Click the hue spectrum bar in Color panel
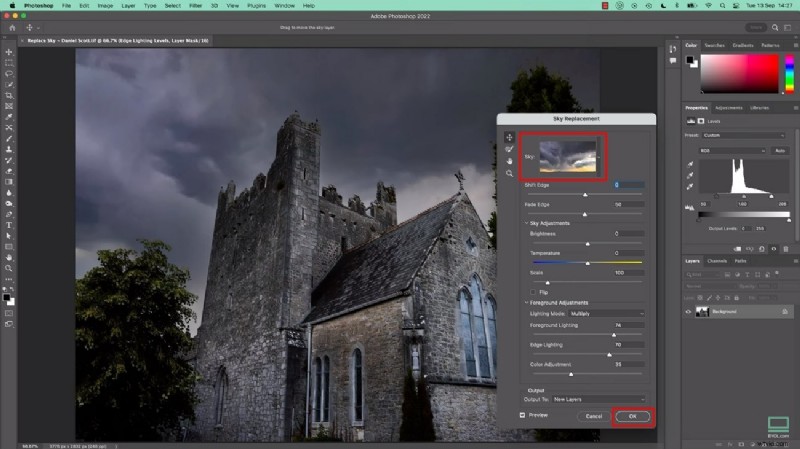Screen dimensions: 800x449 tap(789, 74)
